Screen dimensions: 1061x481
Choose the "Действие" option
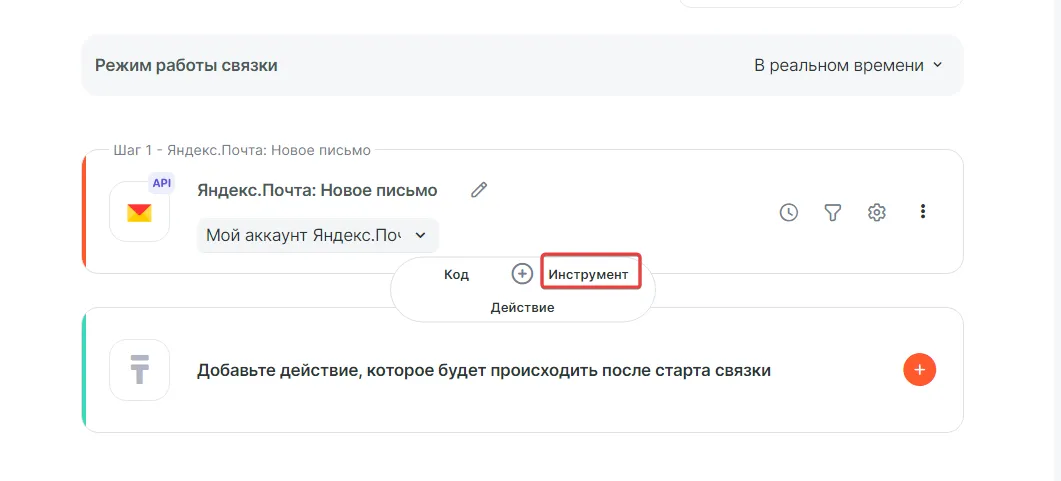[522, 307]
